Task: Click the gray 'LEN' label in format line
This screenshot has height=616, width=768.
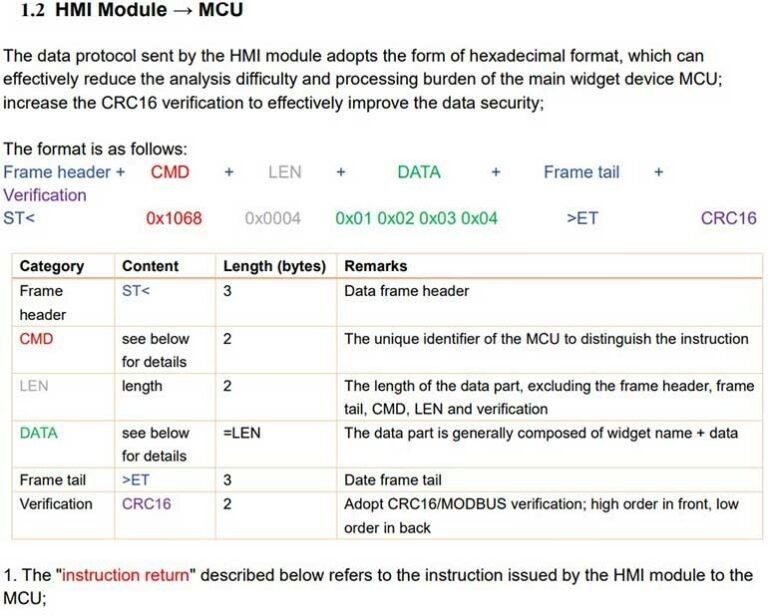Action: (x=284, y=172)
